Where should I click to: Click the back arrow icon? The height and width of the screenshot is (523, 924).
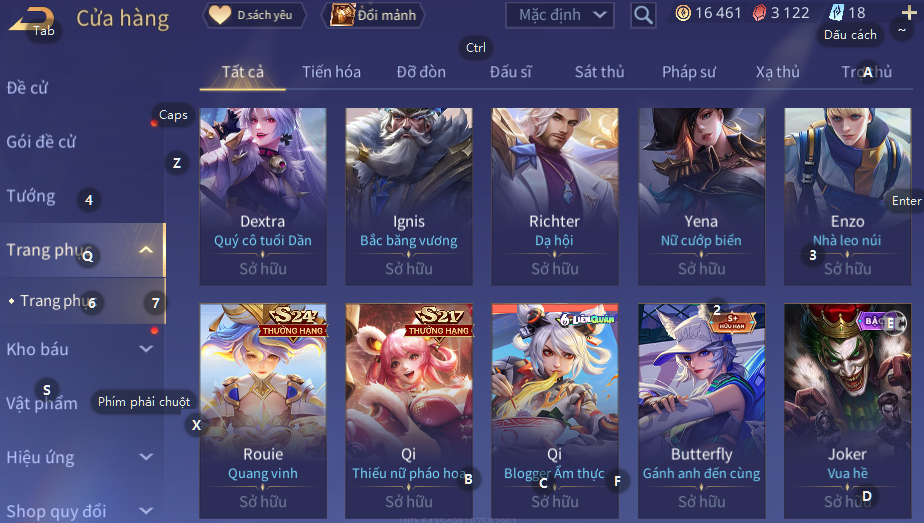[32, 19]
